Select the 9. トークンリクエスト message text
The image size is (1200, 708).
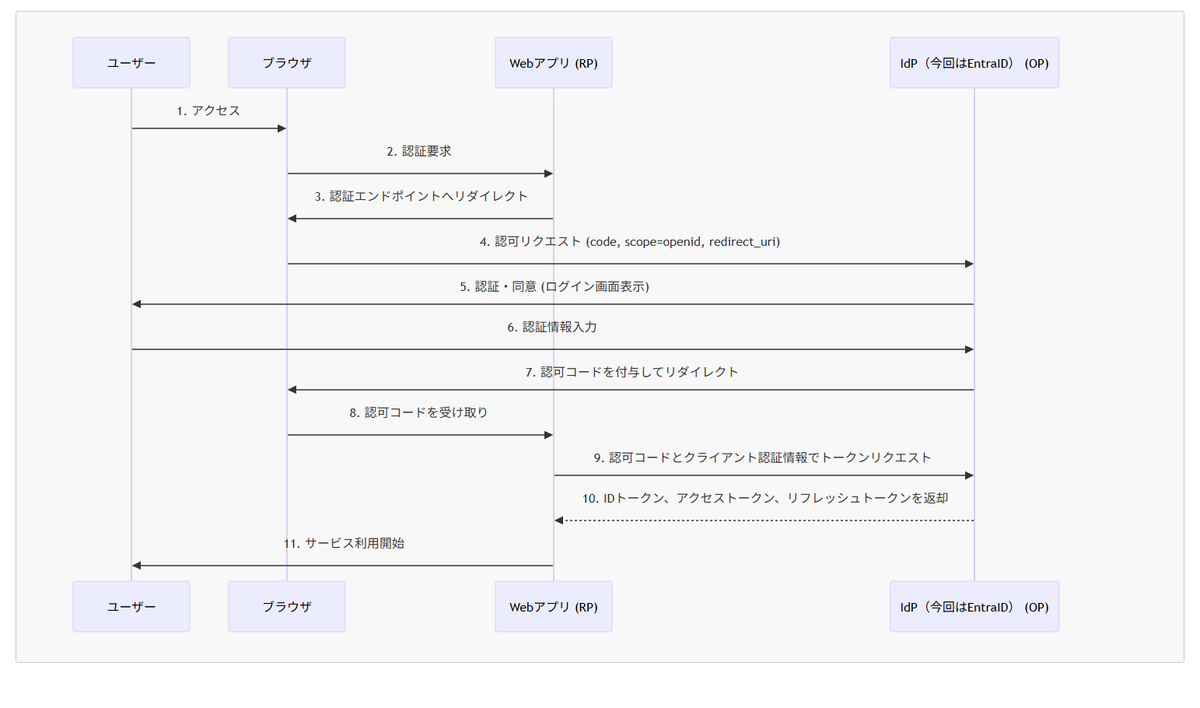(763, 457)
